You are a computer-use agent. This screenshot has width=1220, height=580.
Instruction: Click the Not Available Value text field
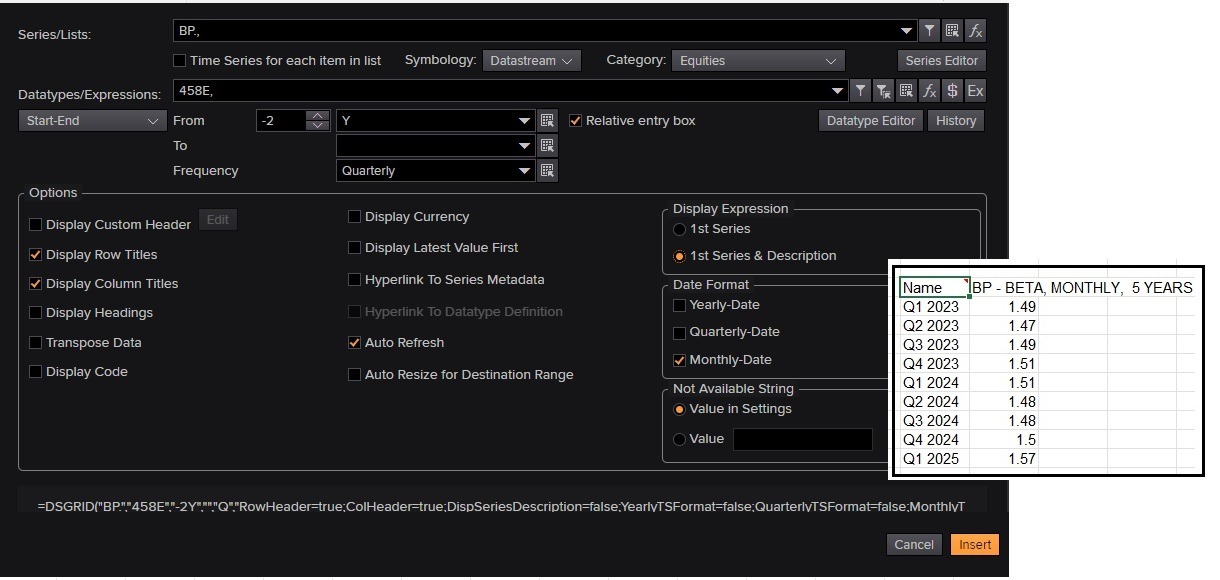point(802,439)
